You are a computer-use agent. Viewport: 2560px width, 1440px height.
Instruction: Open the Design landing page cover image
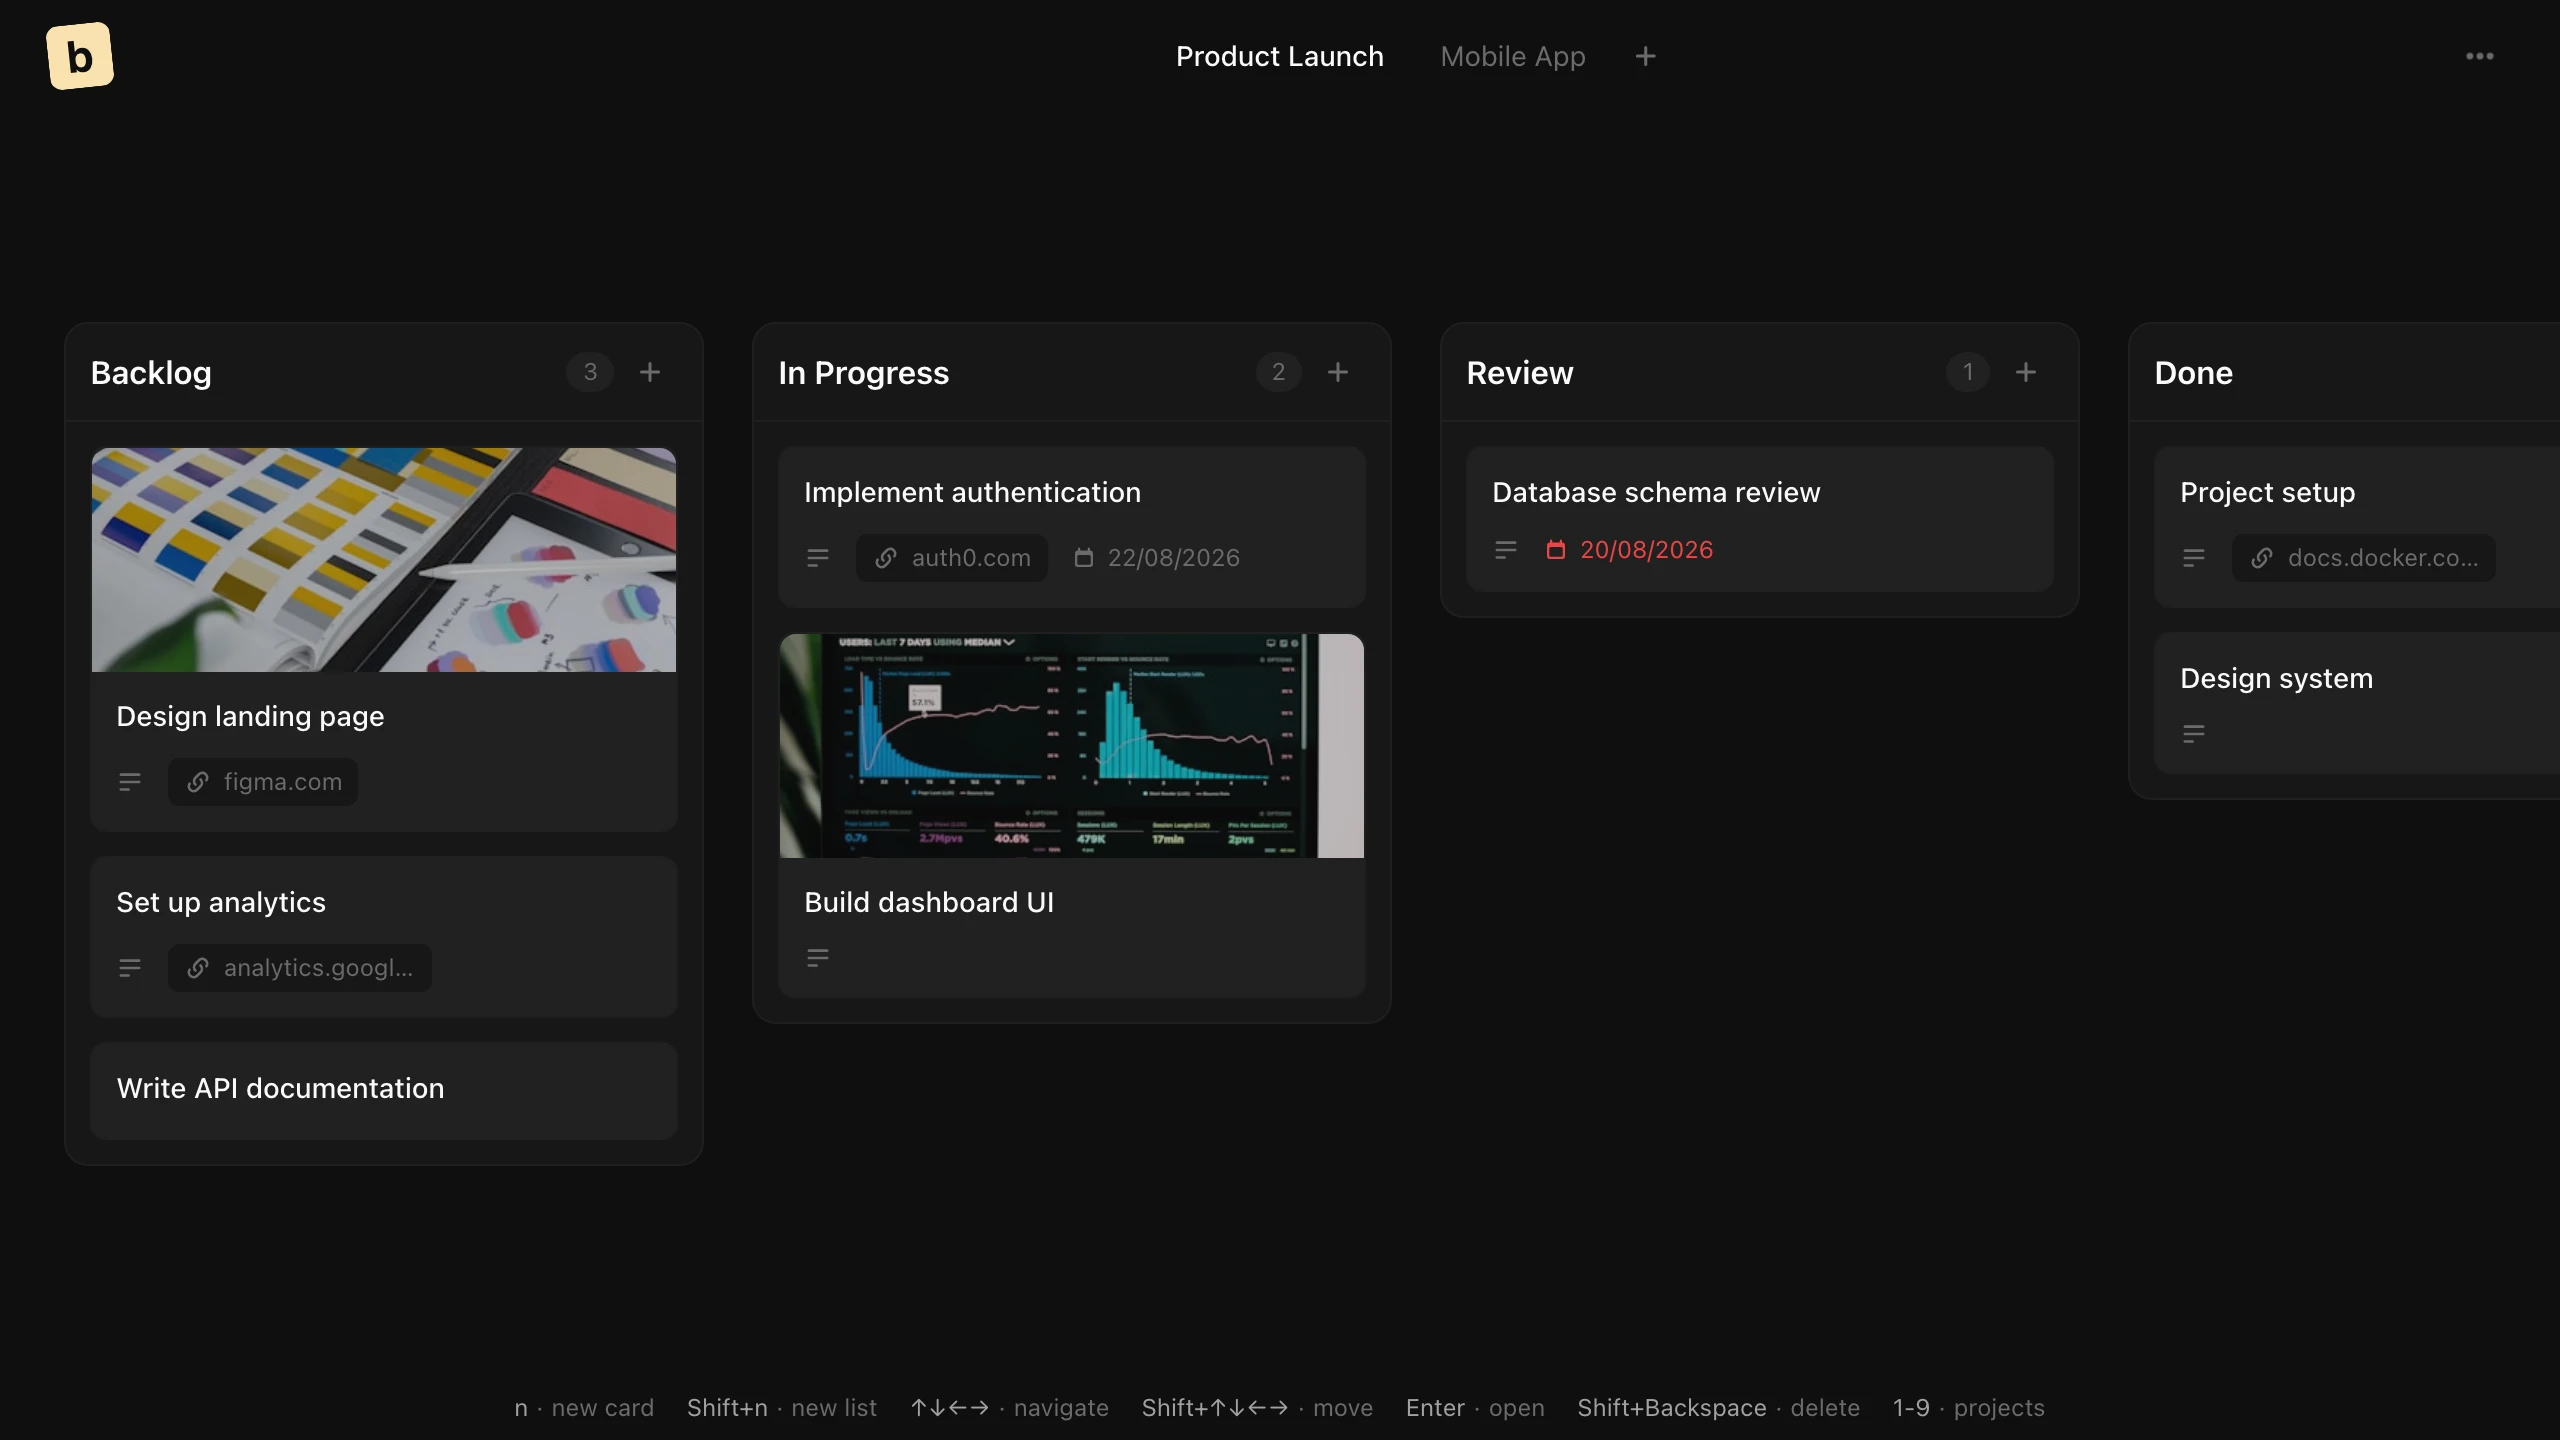point(384,560)
